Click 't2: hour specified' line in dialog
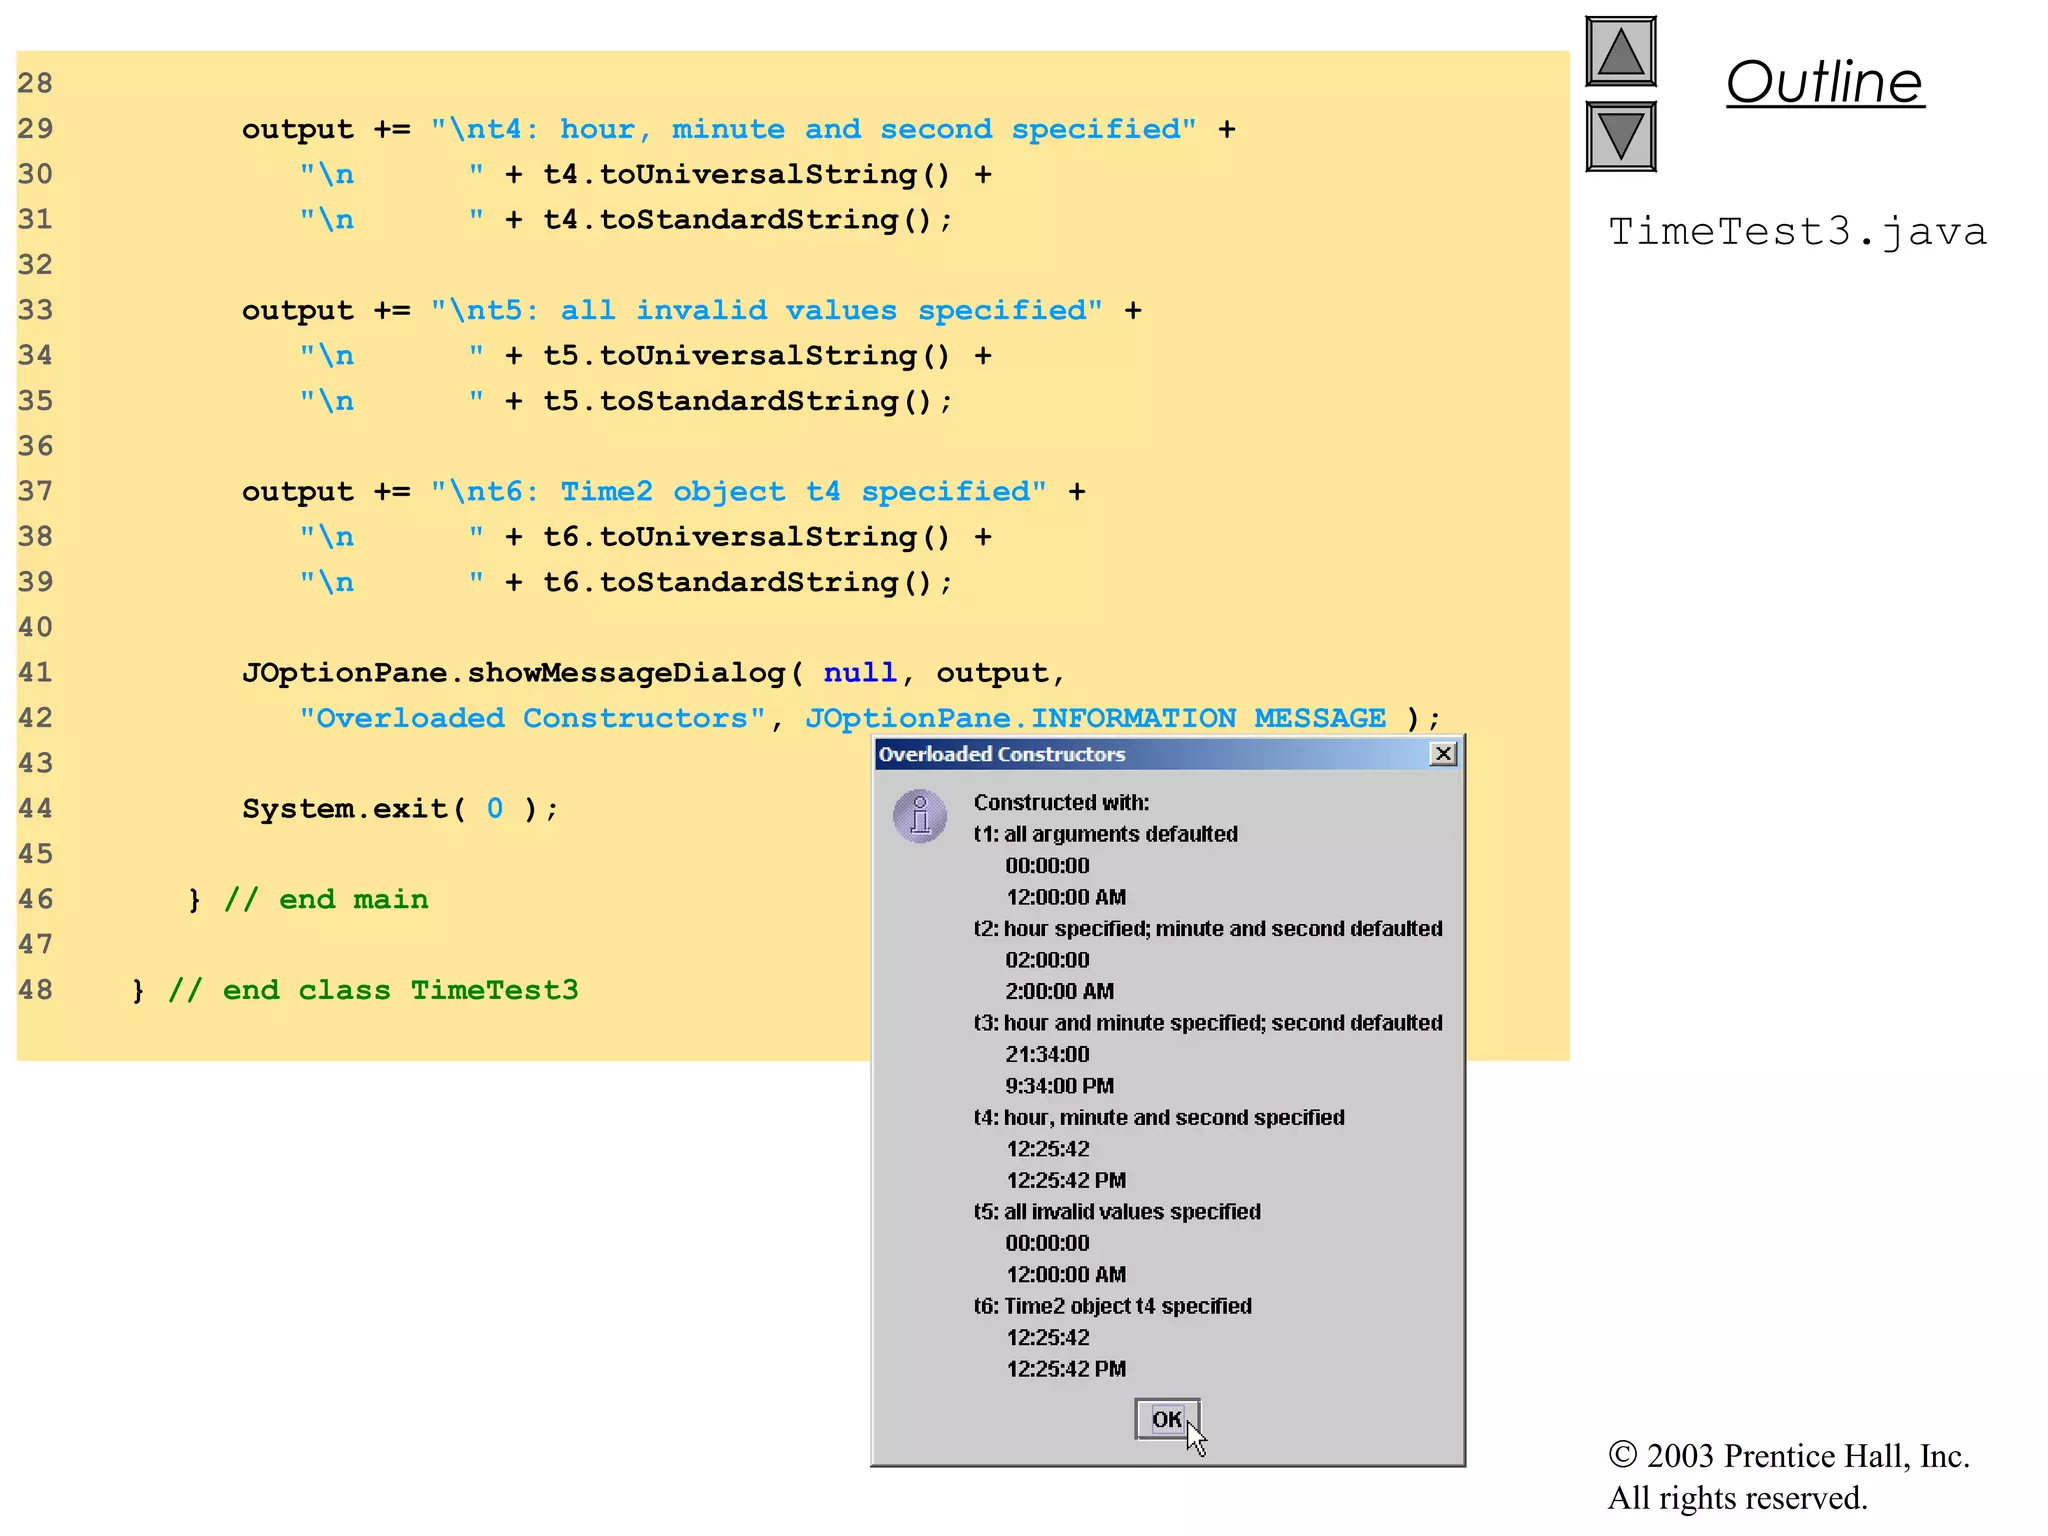This screenshot has width=2048, height=1536. (x=1208, y=928)
